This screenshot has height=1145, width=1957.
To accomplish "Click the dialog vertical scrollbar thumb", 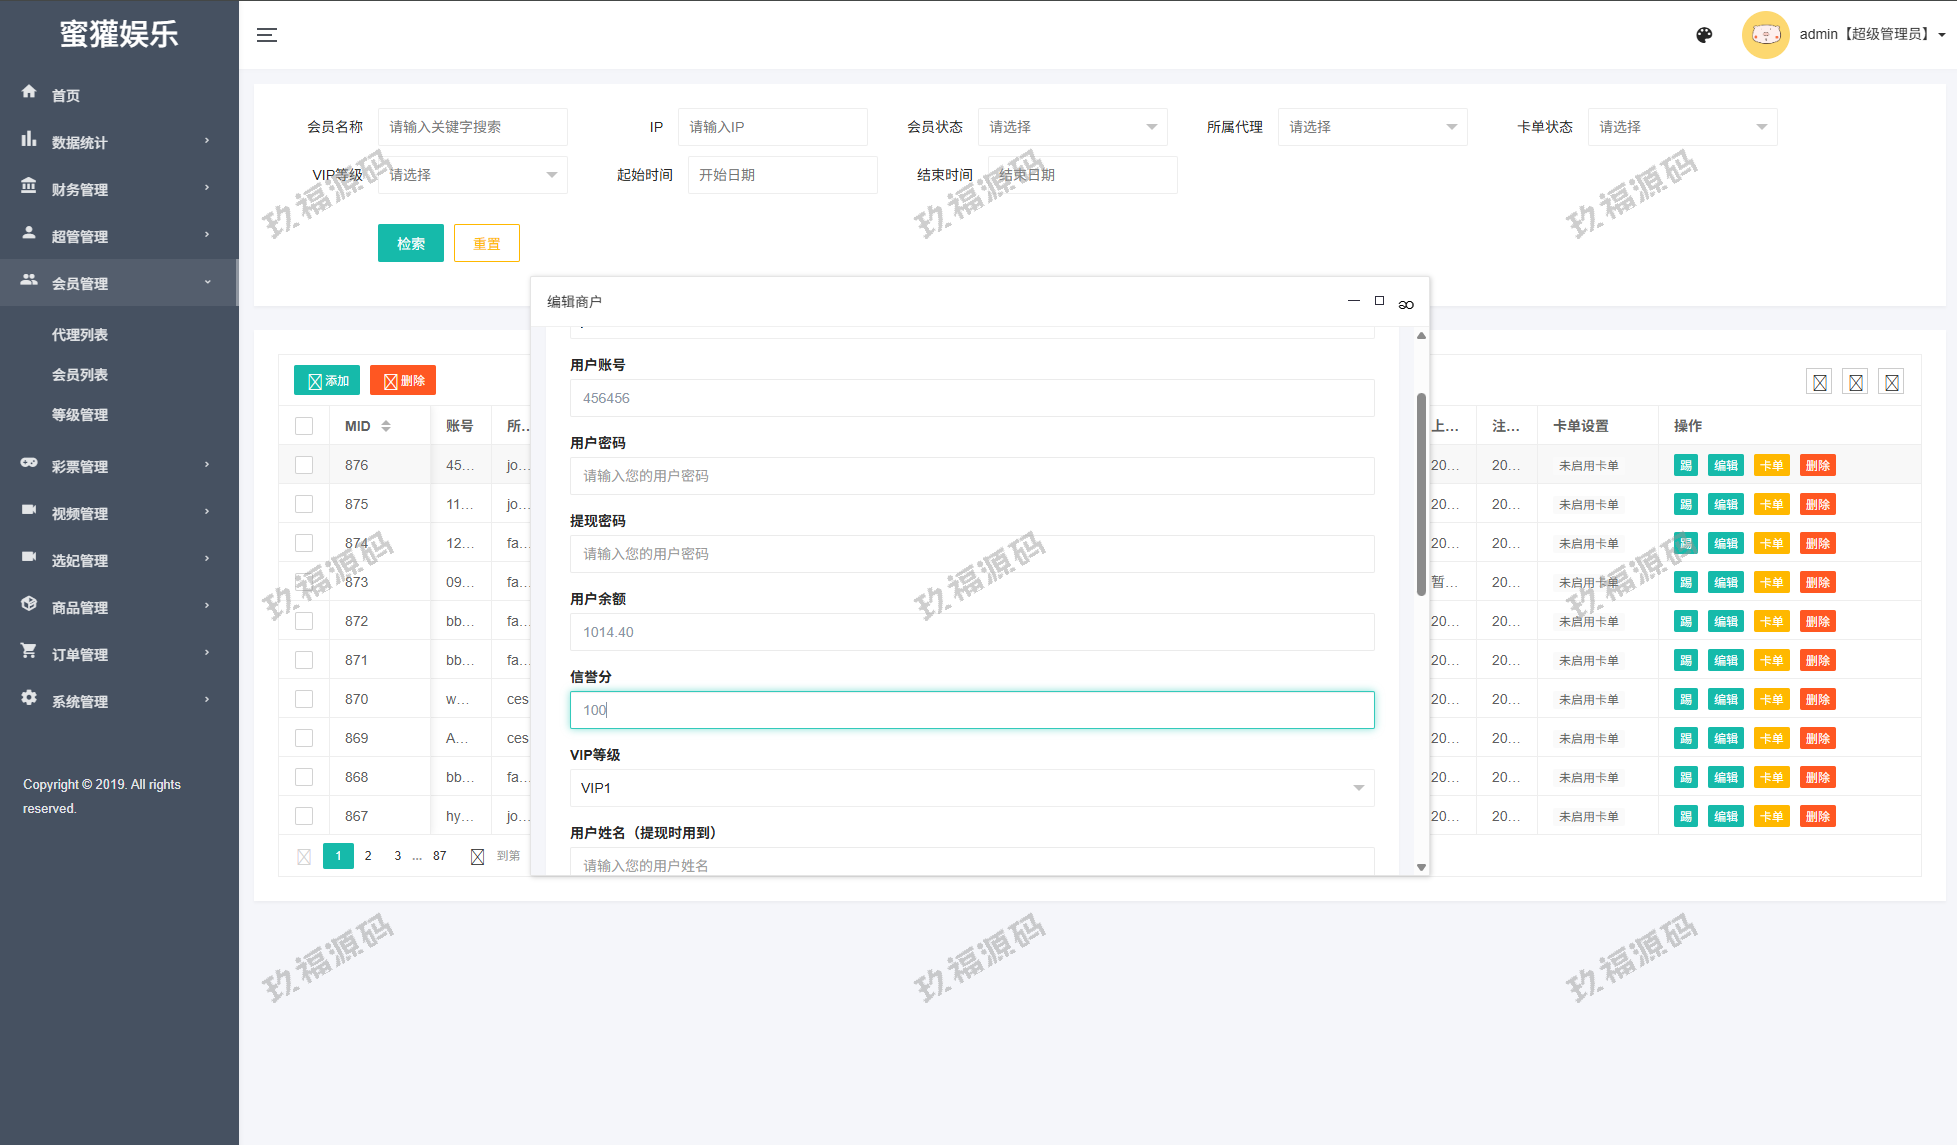I will point(1421,494).
